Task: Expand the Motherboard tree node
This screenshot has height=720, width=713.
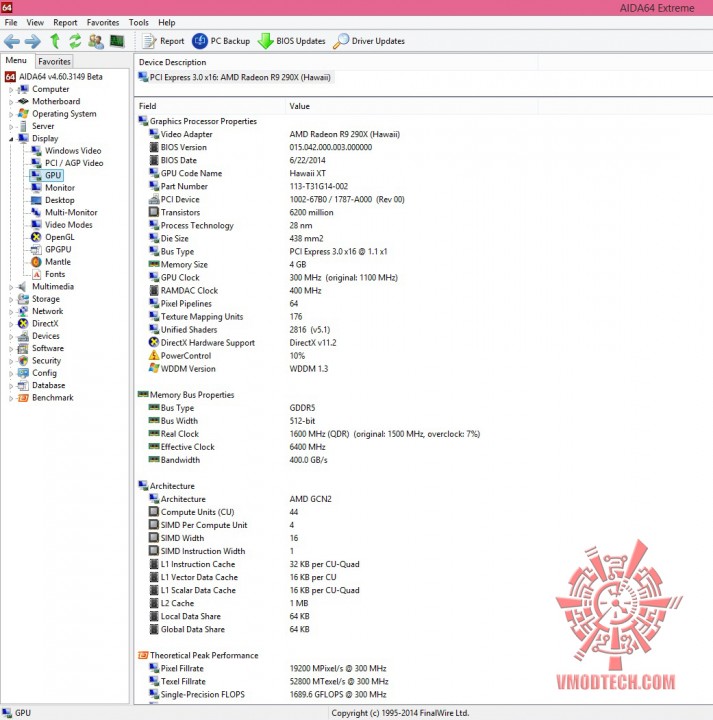Action: (x=11, y=102)
